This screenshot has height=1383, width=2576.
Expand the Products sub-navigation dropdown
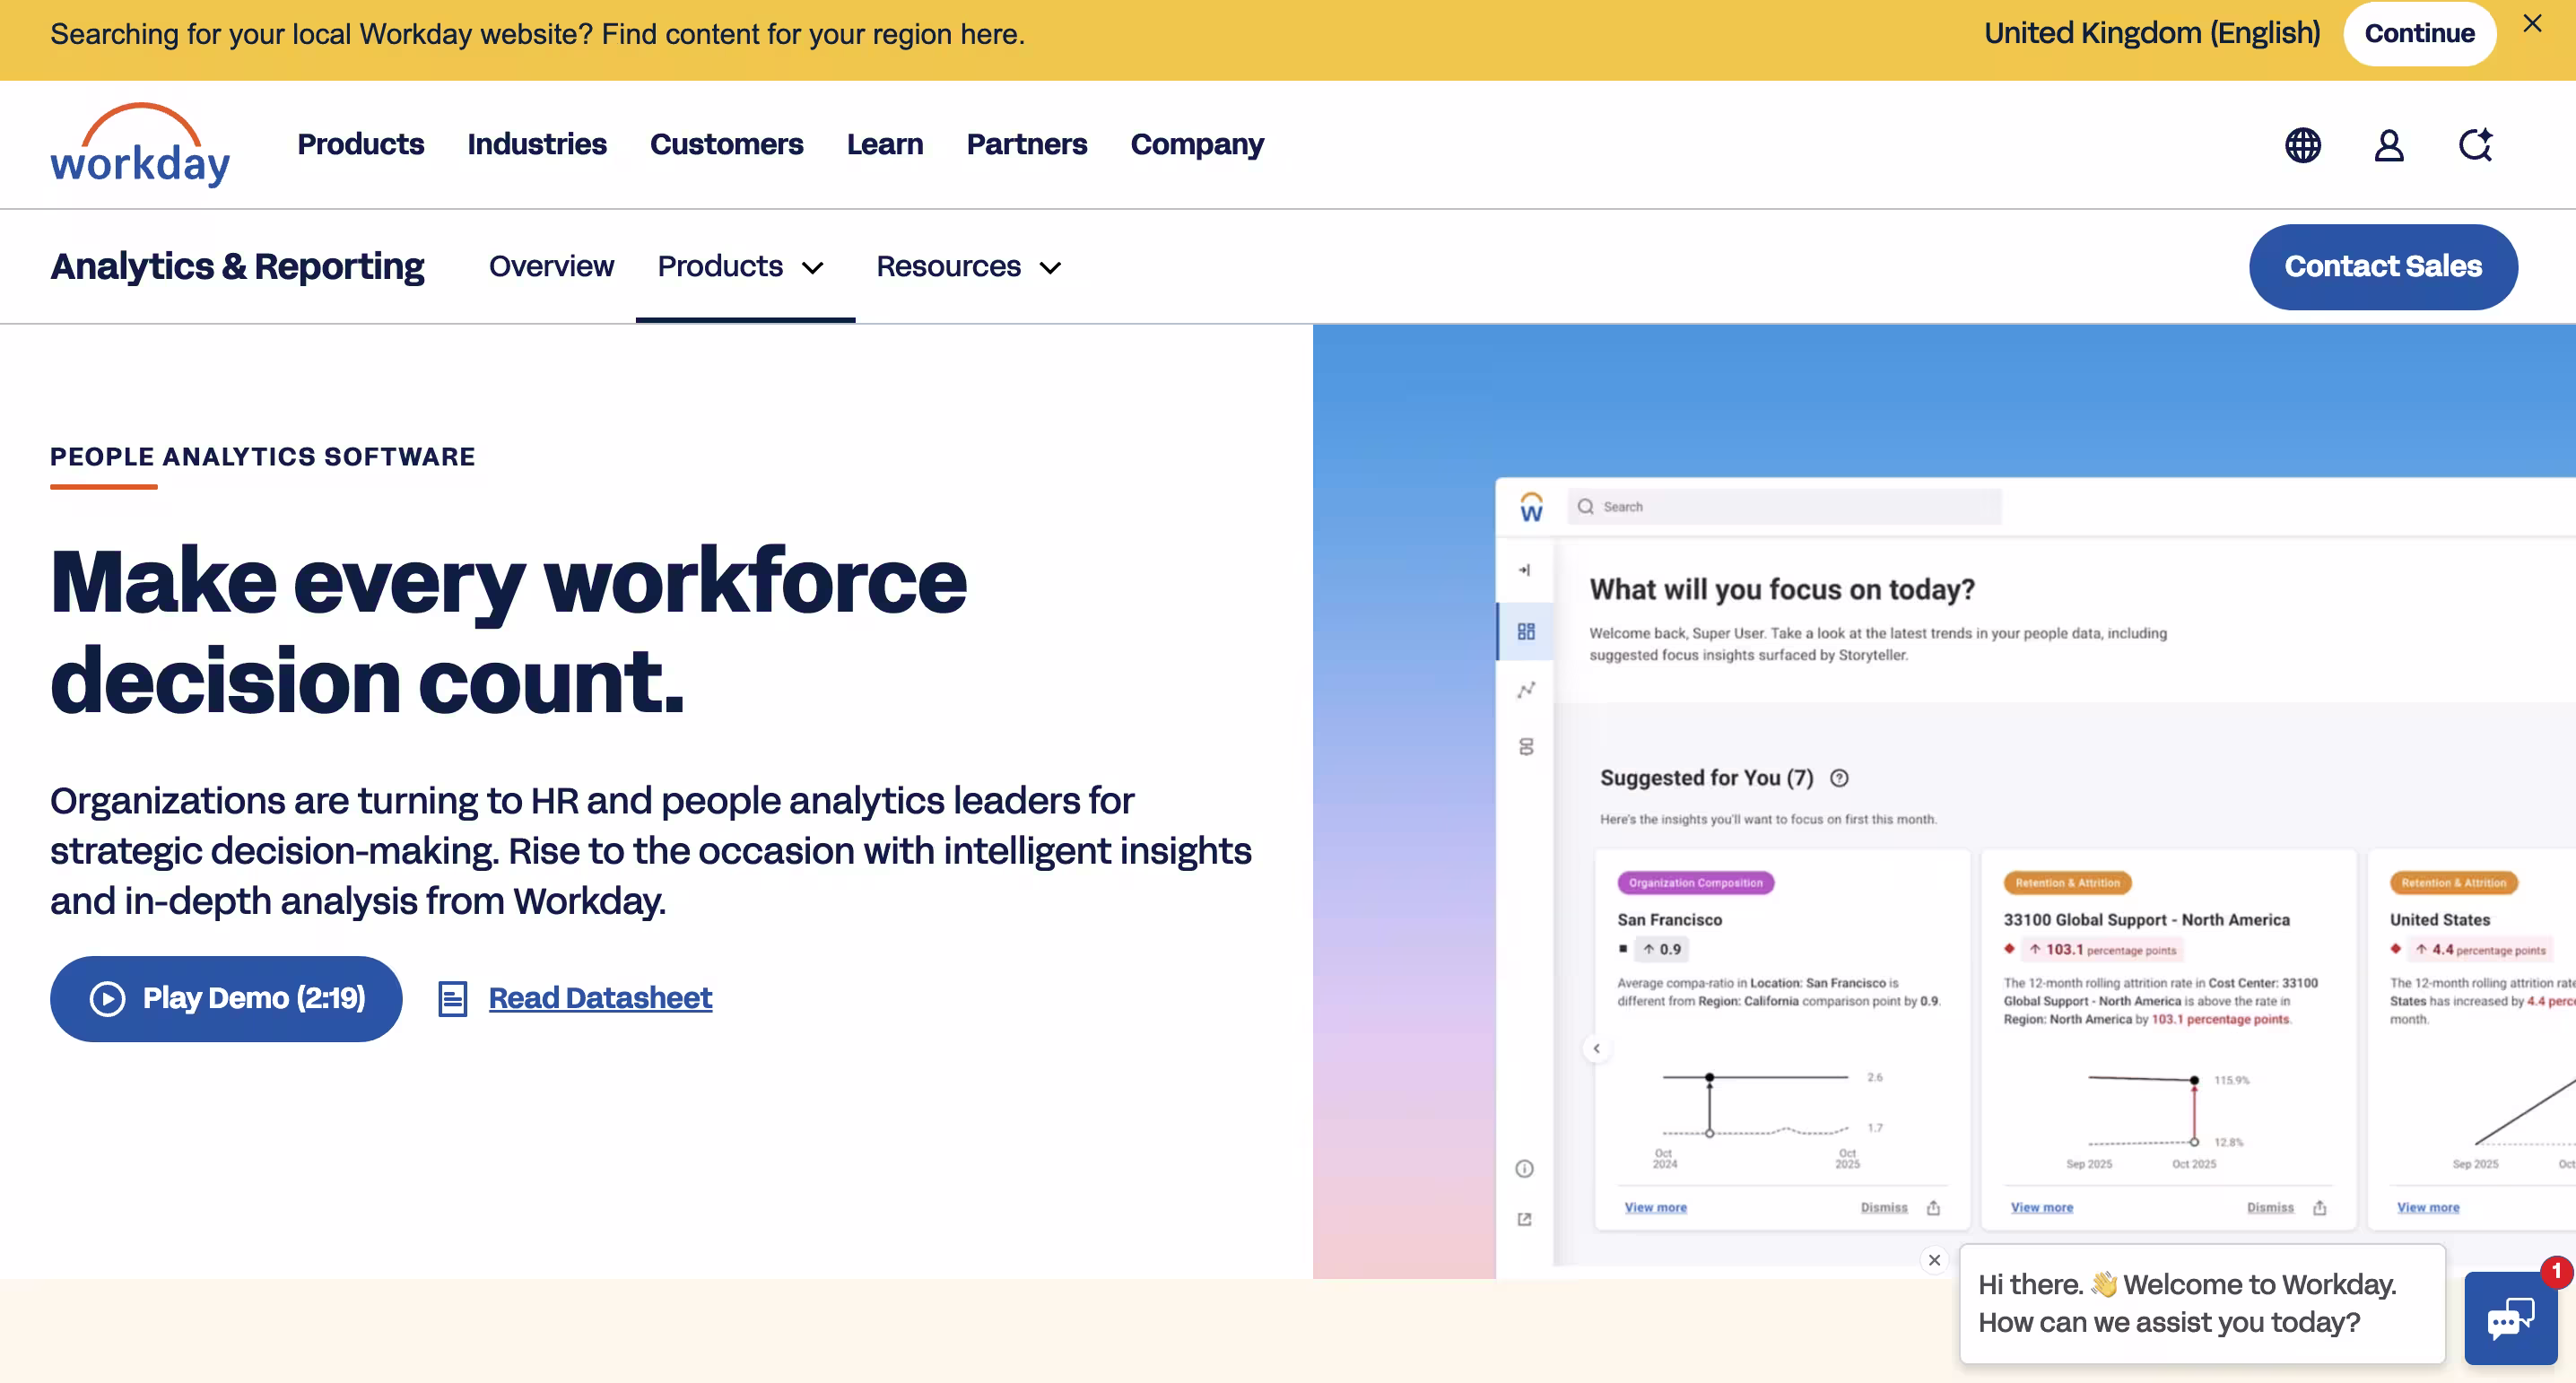pyautogui.click(x=741, y=267)
